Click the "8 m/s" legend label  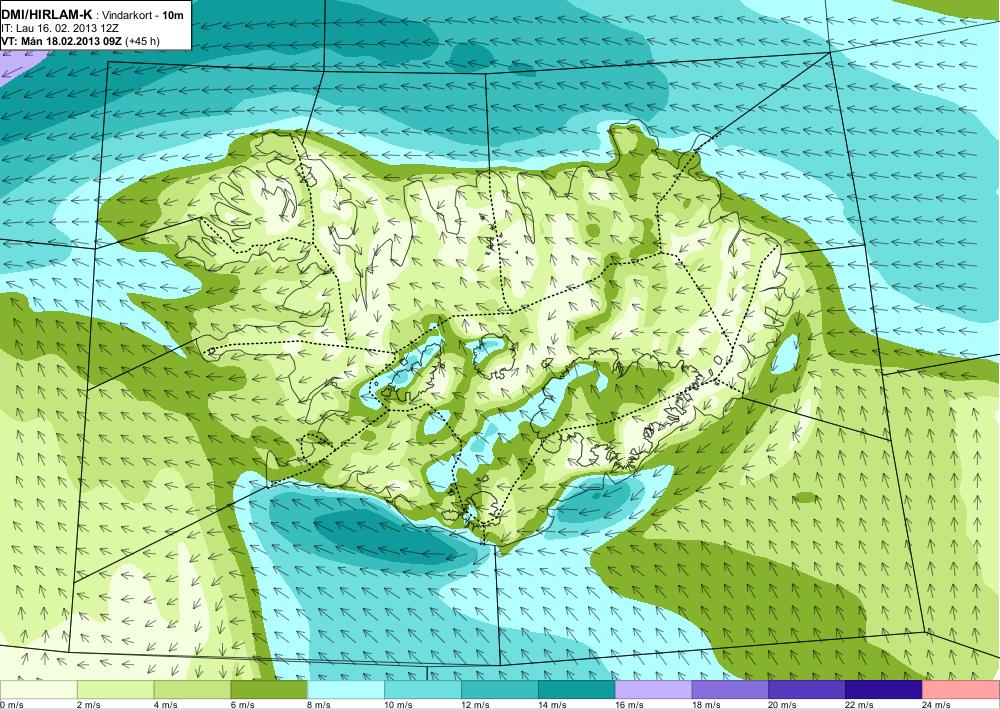click(320, 705)
